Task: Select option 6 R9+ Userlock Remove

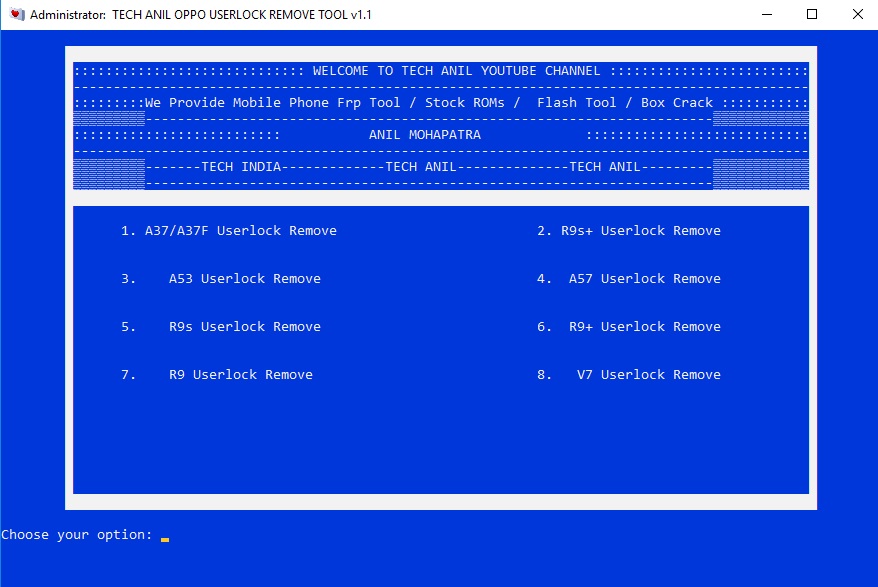Action: (629, 327)
